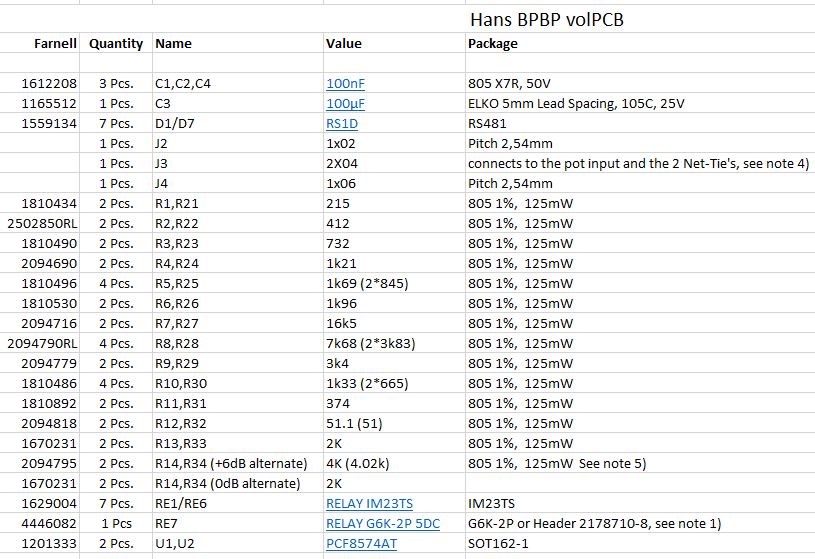This screenshot has width=815, height=559.
Task: Select the cell with Farnell number 1612208
Action: point(40,83)
